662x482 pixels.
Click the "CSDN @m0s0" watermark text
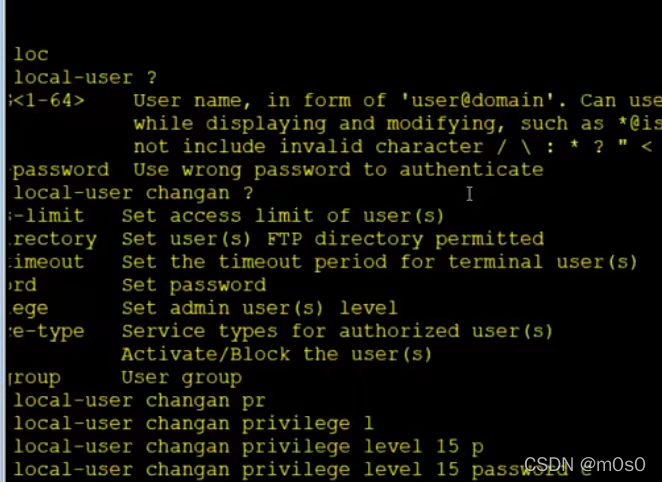pyautogui.click(x=584, y=464)
